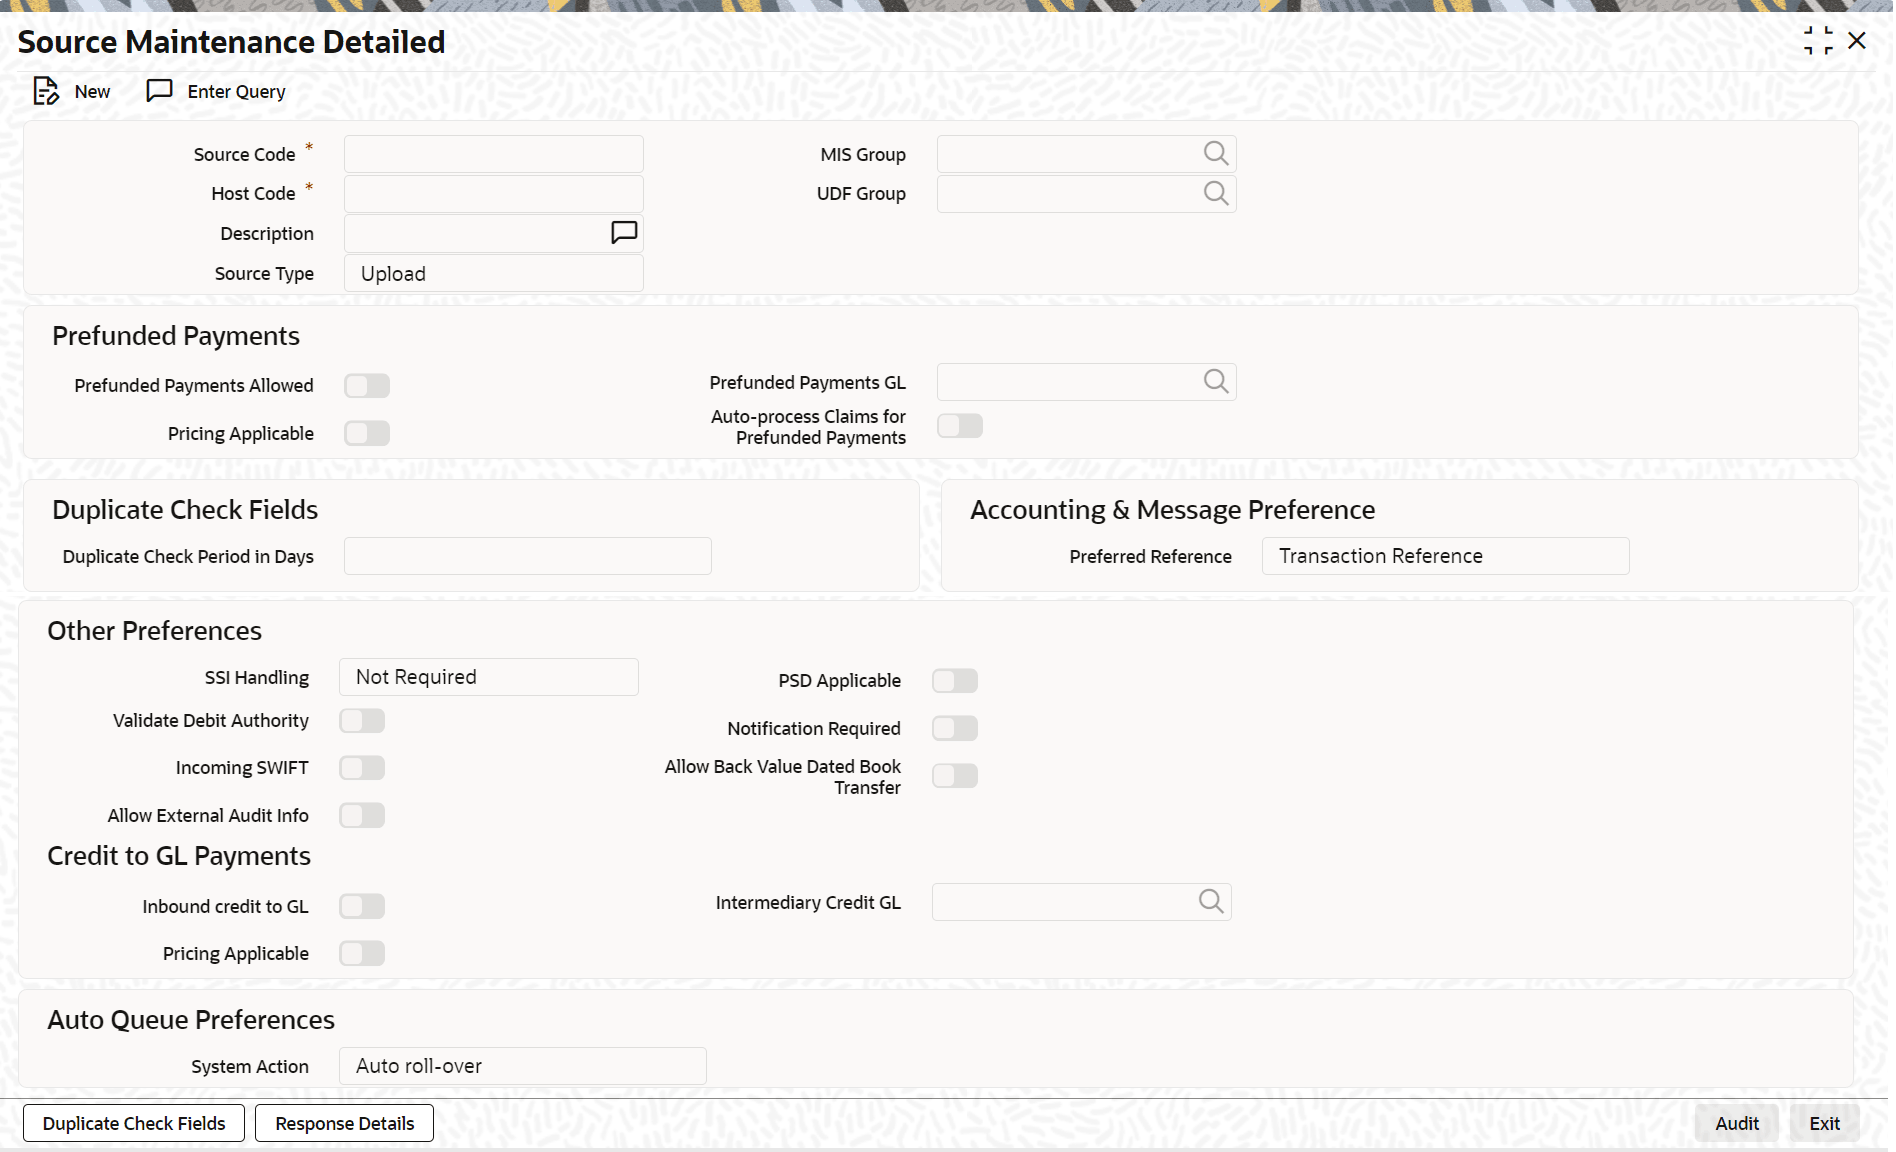
Task: Open the Response Details tab button
Action: (344, 1123)
